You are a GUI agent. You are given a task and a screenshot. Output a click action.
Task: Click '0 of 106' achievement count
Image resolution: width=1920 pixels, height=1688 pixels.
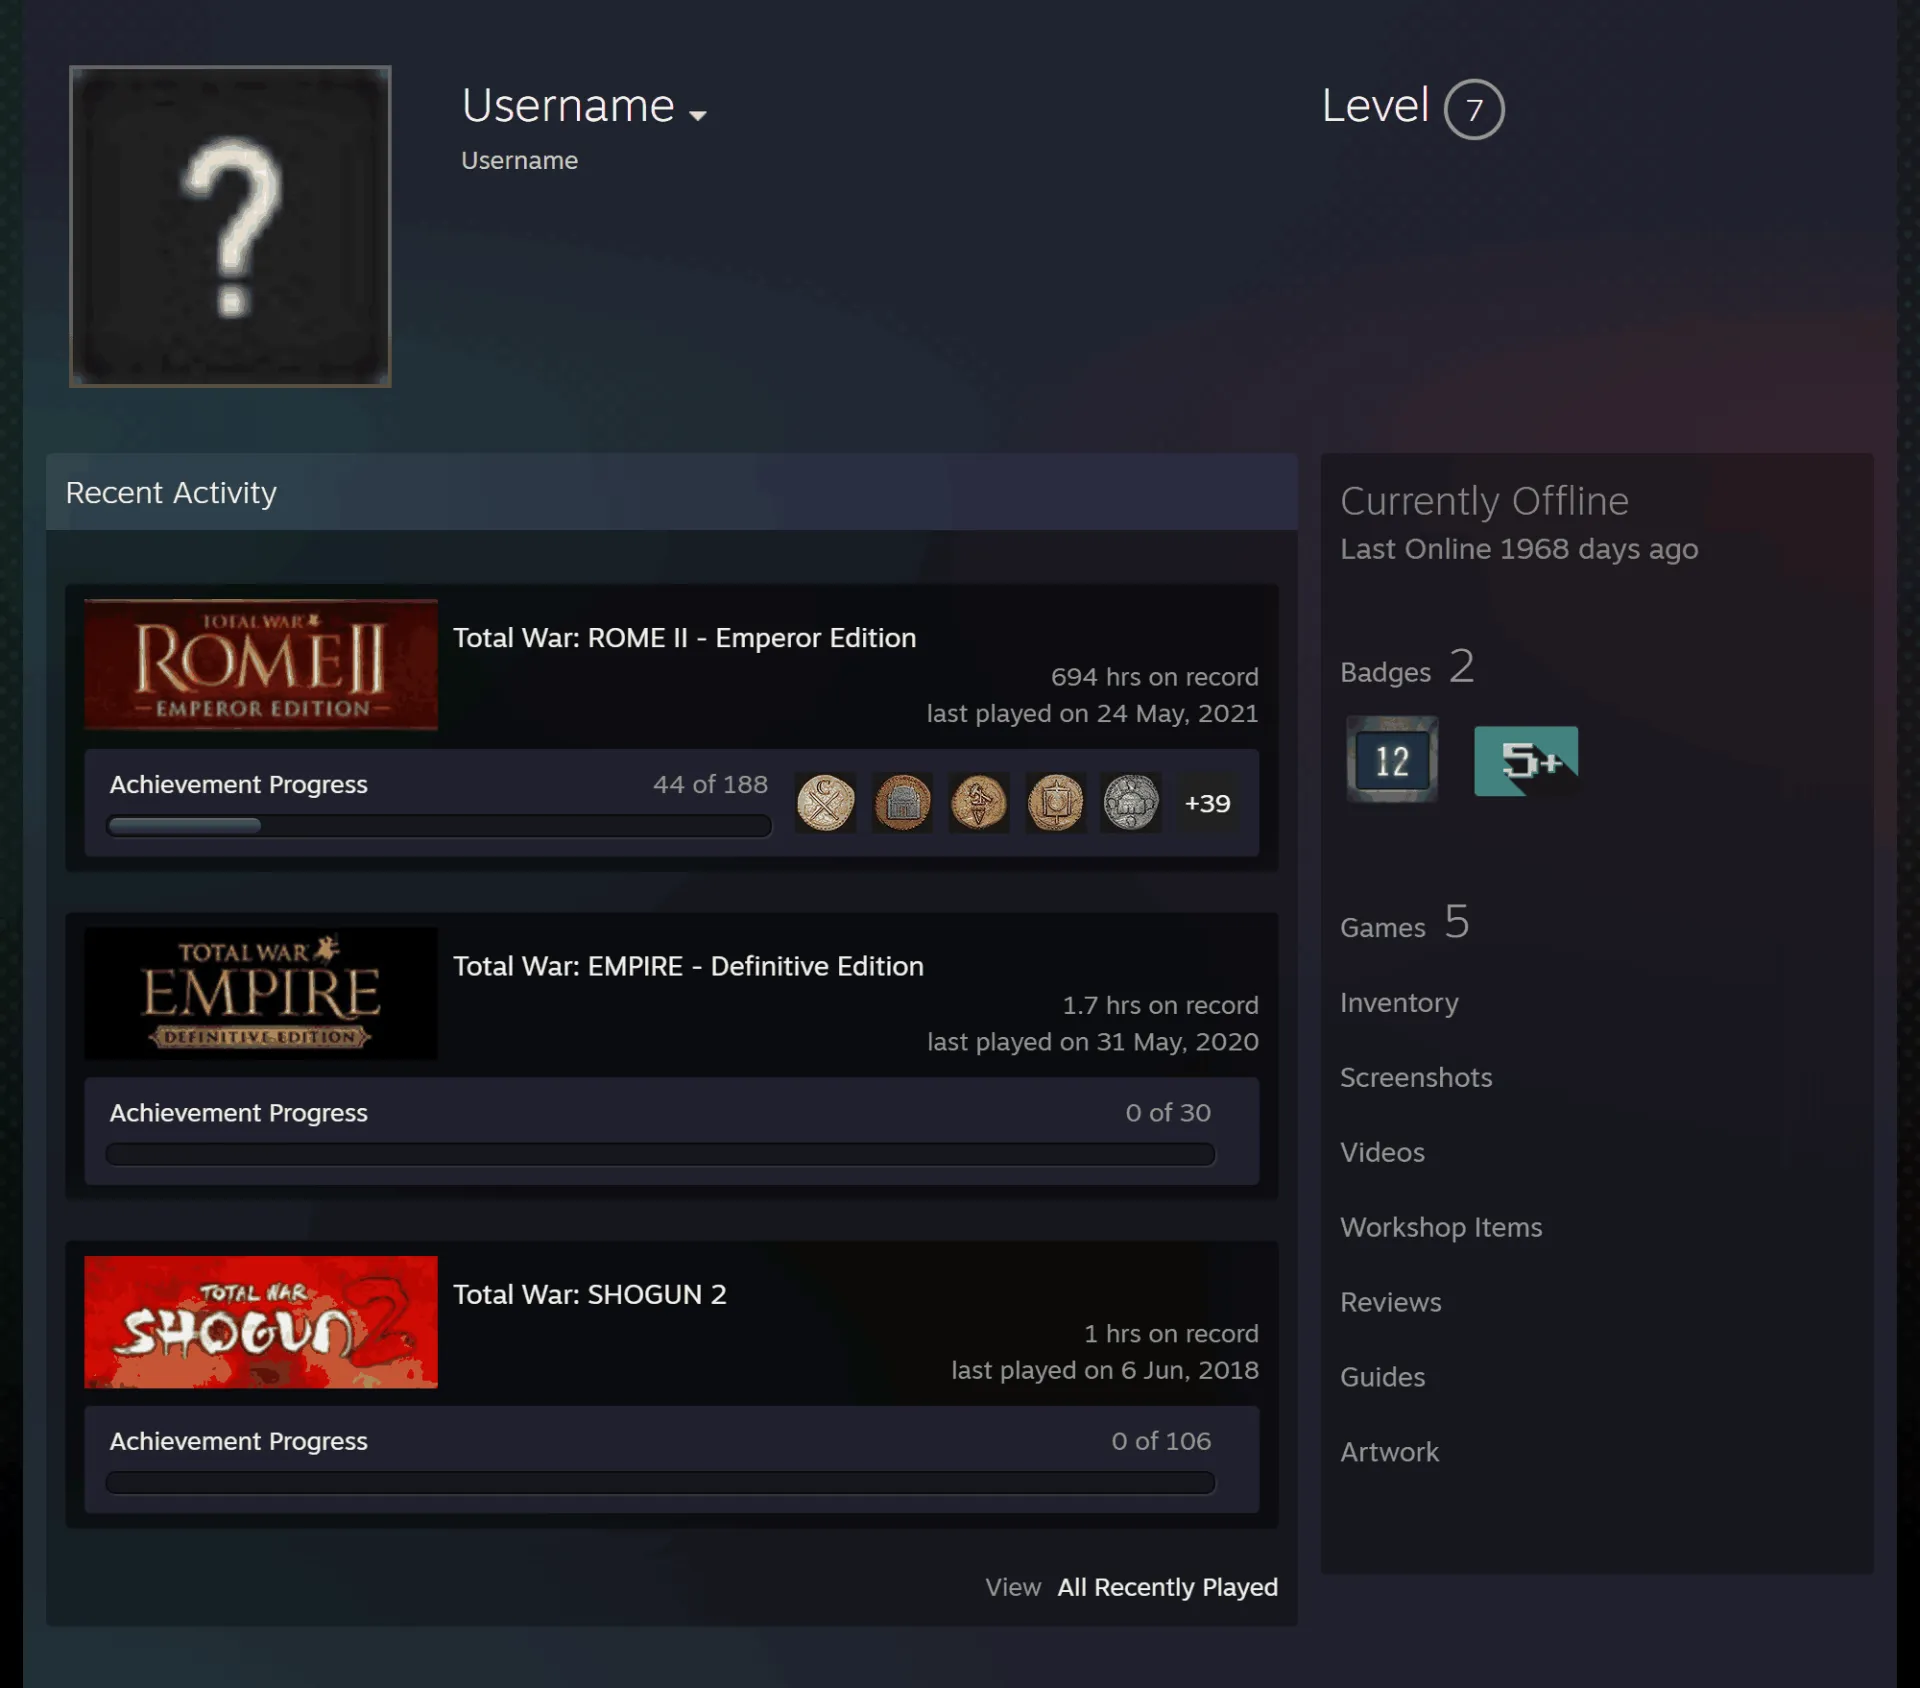1161,1441
